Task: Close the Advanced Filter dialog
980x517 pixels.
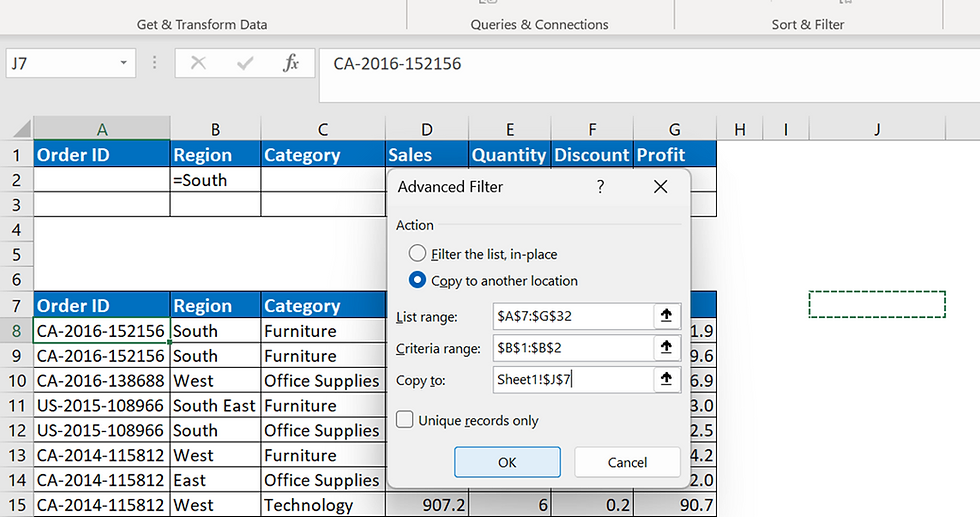Action: pyautogui.click(x=660, y=187)
